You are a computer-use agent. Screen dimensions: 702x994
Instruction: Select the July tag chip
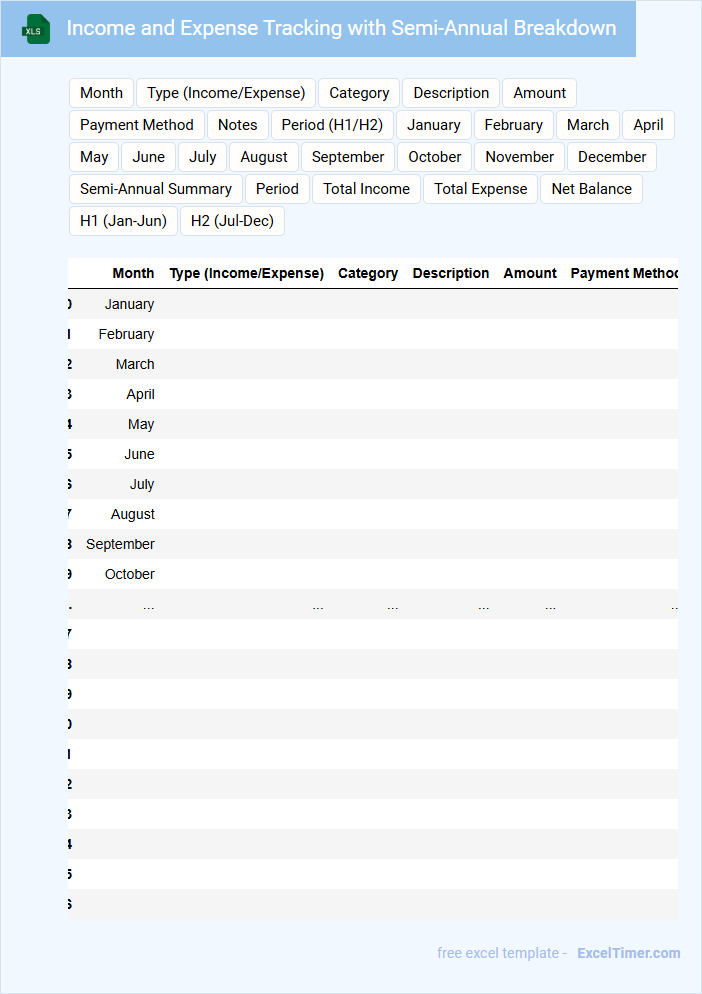click(x=202, y=157)
